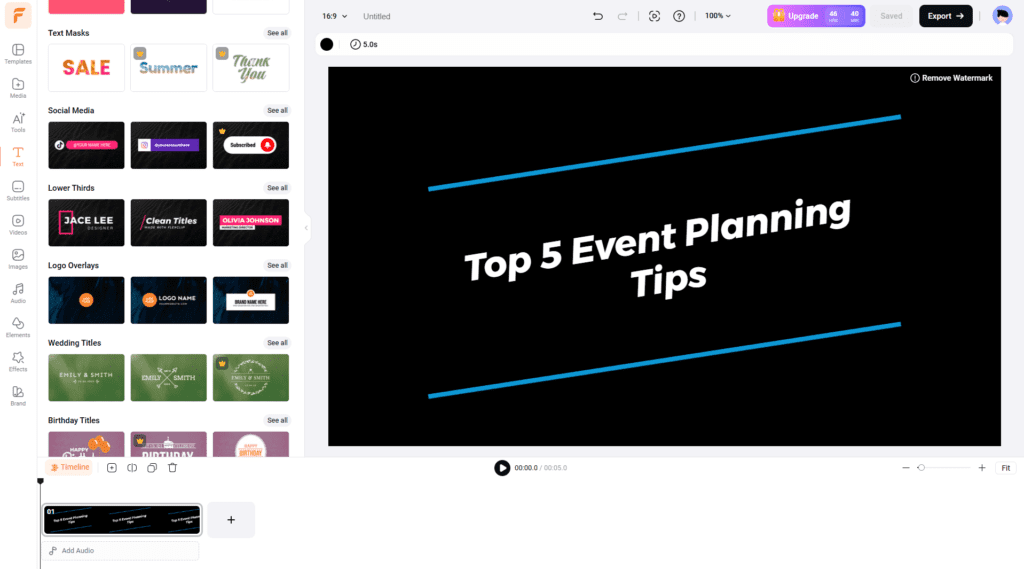Select the Summer text mask thumbnail
The image size is (1024, 569).
pos(168,67)
